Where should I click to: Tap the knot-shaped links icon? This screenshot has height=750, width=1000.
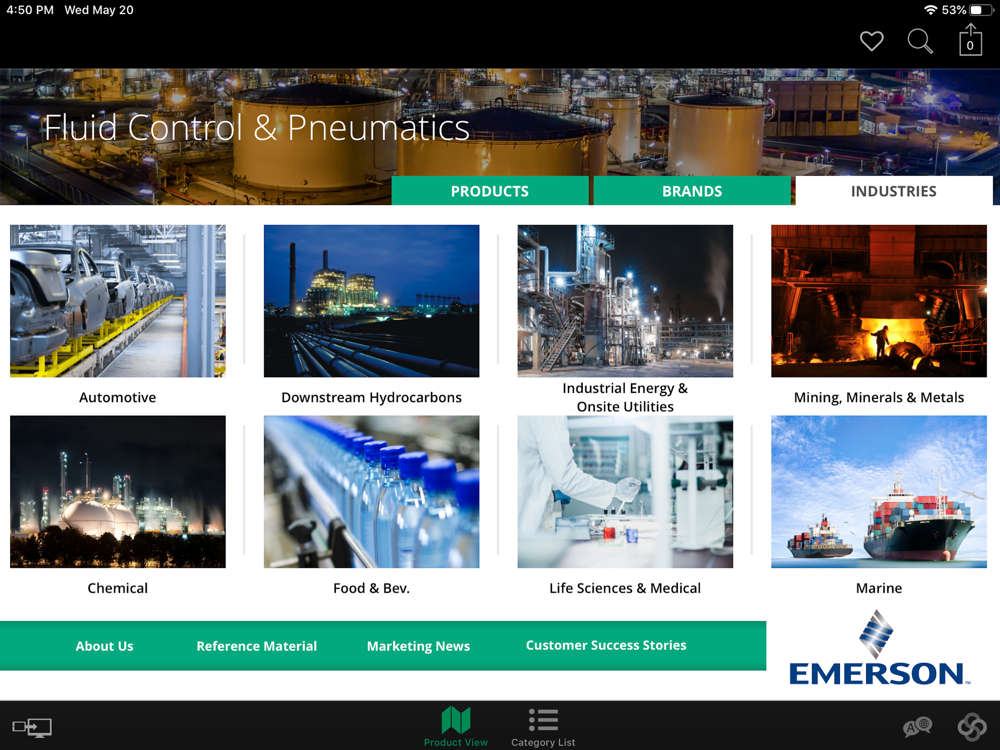[972, 727]
